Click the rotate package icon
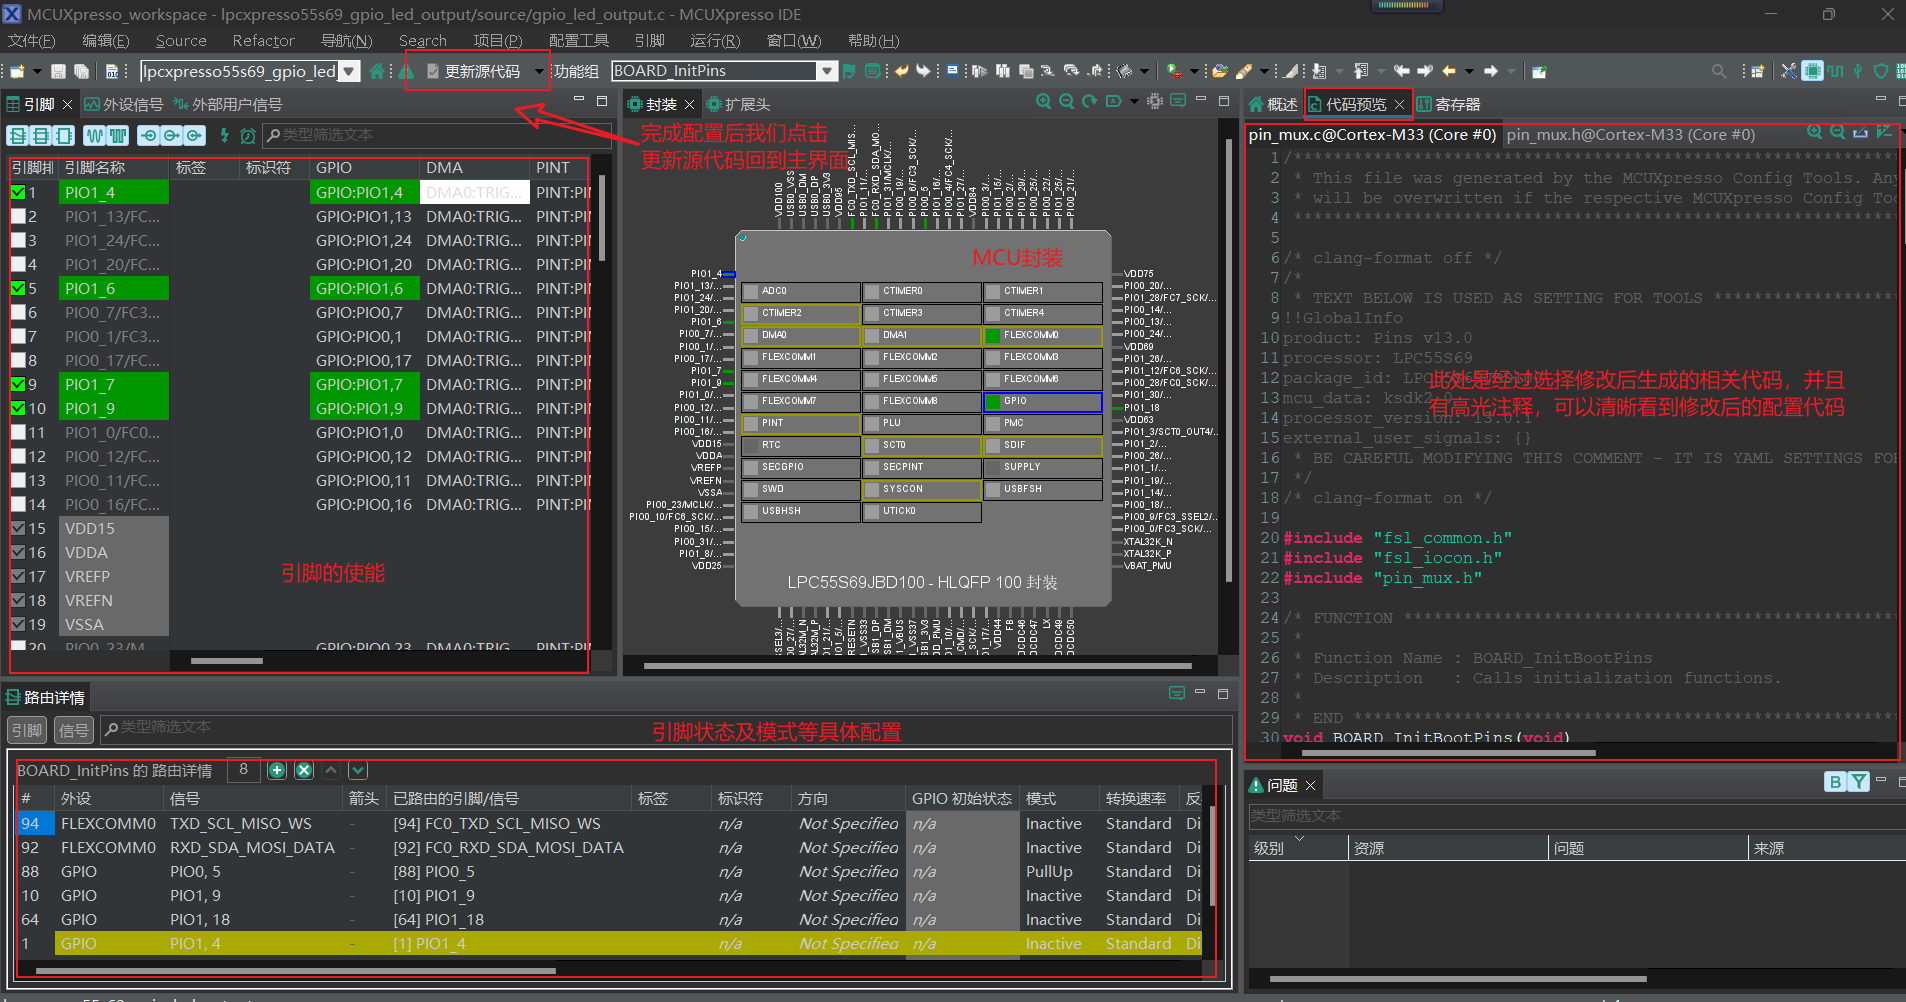This screenshot has height=1002, width=1906. click(1089, 102)
